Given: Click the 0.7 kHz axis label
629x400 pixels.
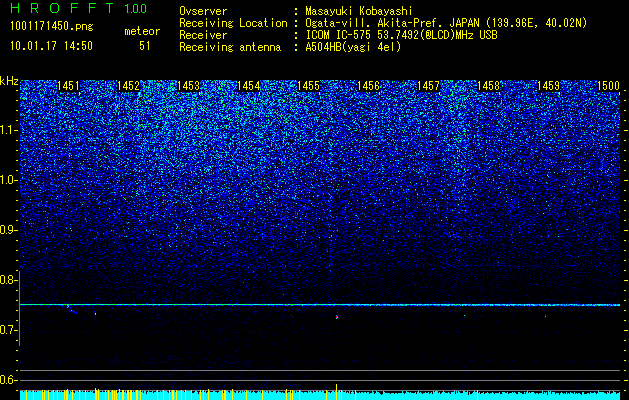Looking at the screenshot, I should 9,330.
